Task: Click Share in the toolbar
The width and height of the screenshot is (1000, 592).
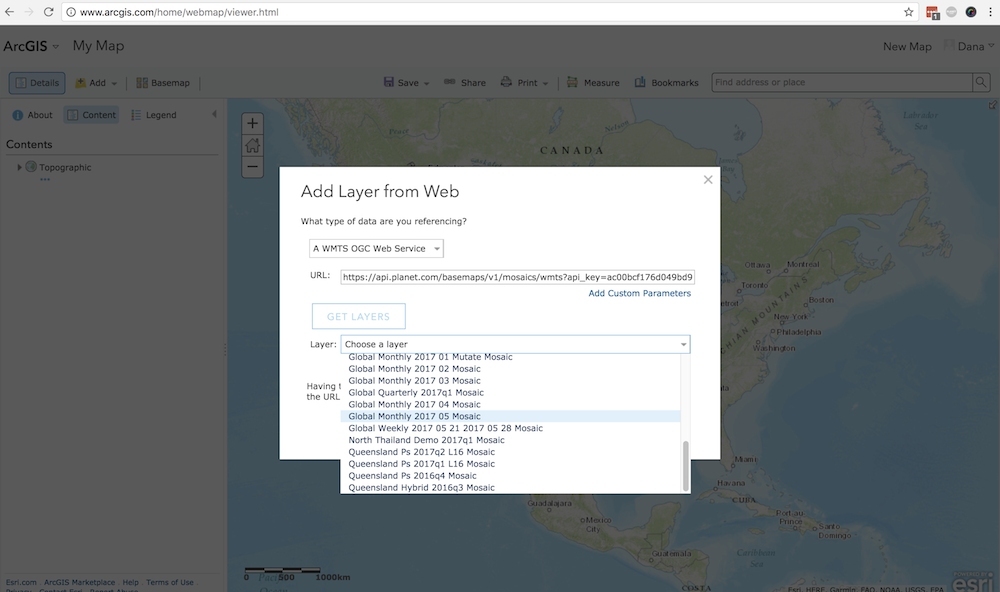Action: click(x=465, y=82)
